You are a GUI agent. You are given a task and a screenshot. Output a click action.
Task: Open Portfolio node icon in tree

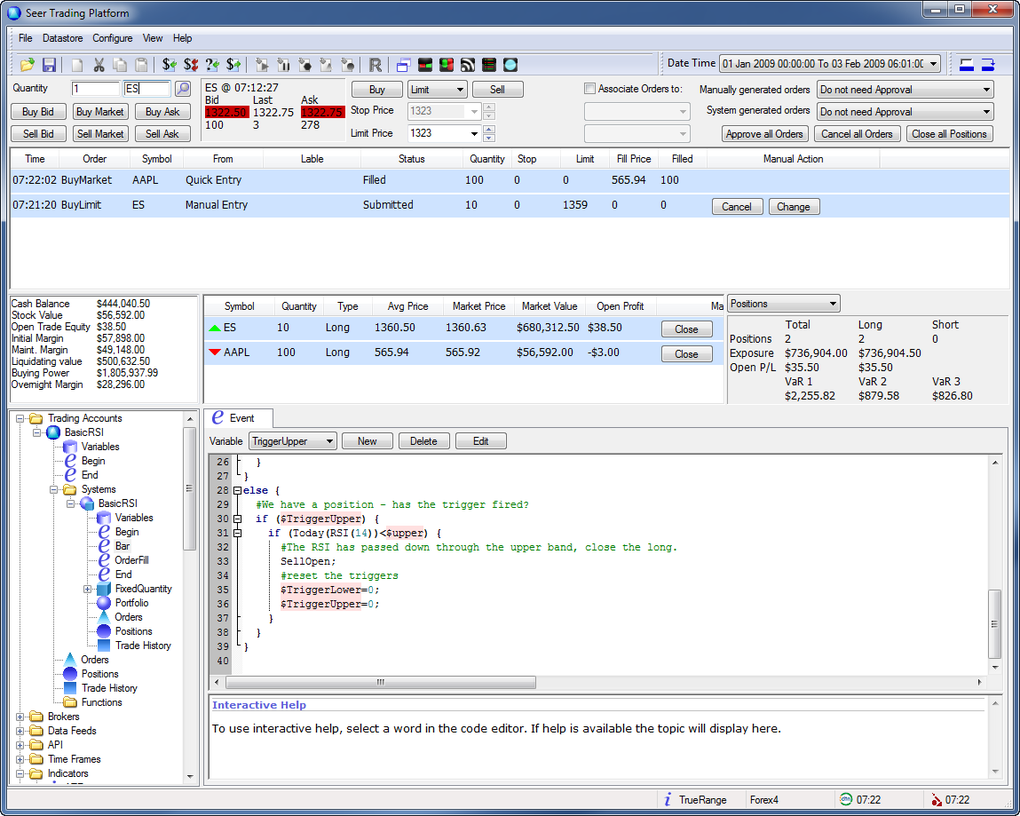103,603
